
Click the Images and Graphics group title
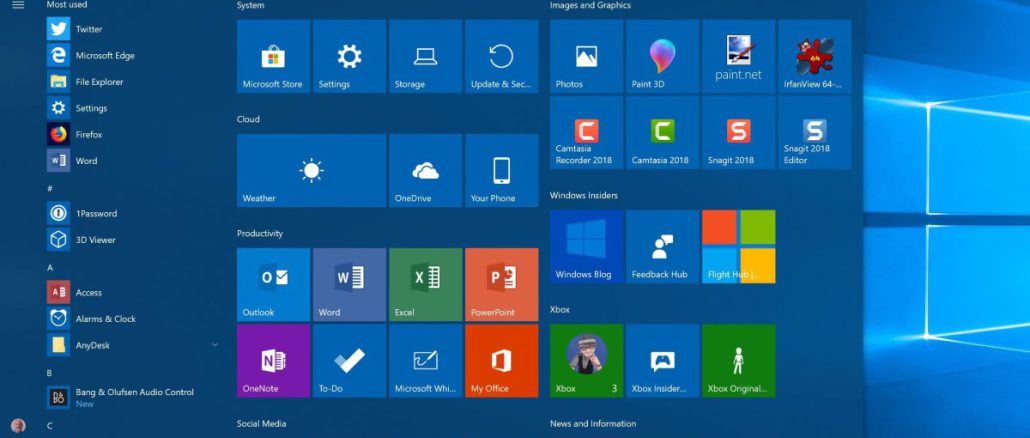[x=590, y=5]
